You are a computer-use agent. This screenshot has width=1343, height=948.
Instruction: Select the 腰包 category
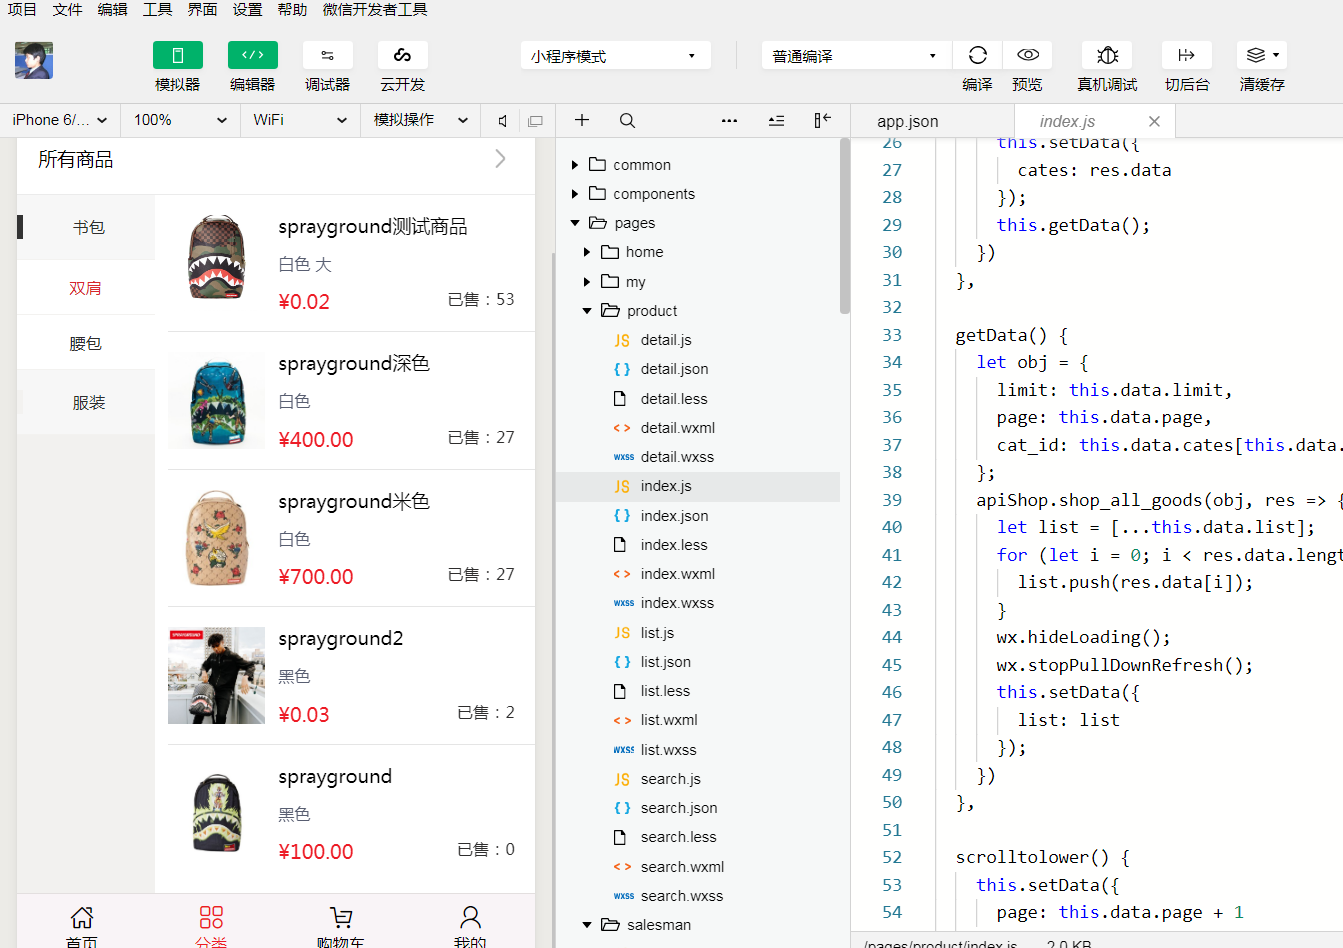click(86, 344)
